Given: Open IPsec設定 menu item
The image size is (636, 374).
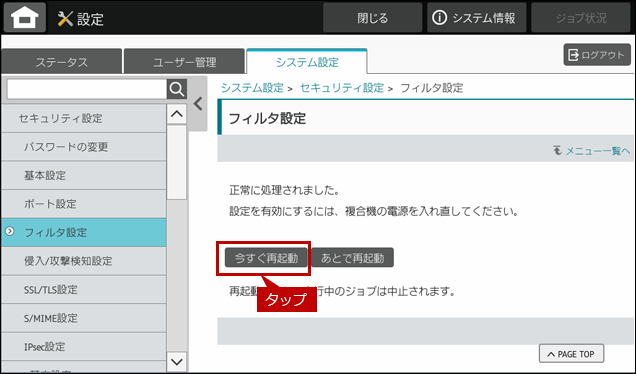Looking at the screenshot, I should pyautogui.click(x=84, y=346).
